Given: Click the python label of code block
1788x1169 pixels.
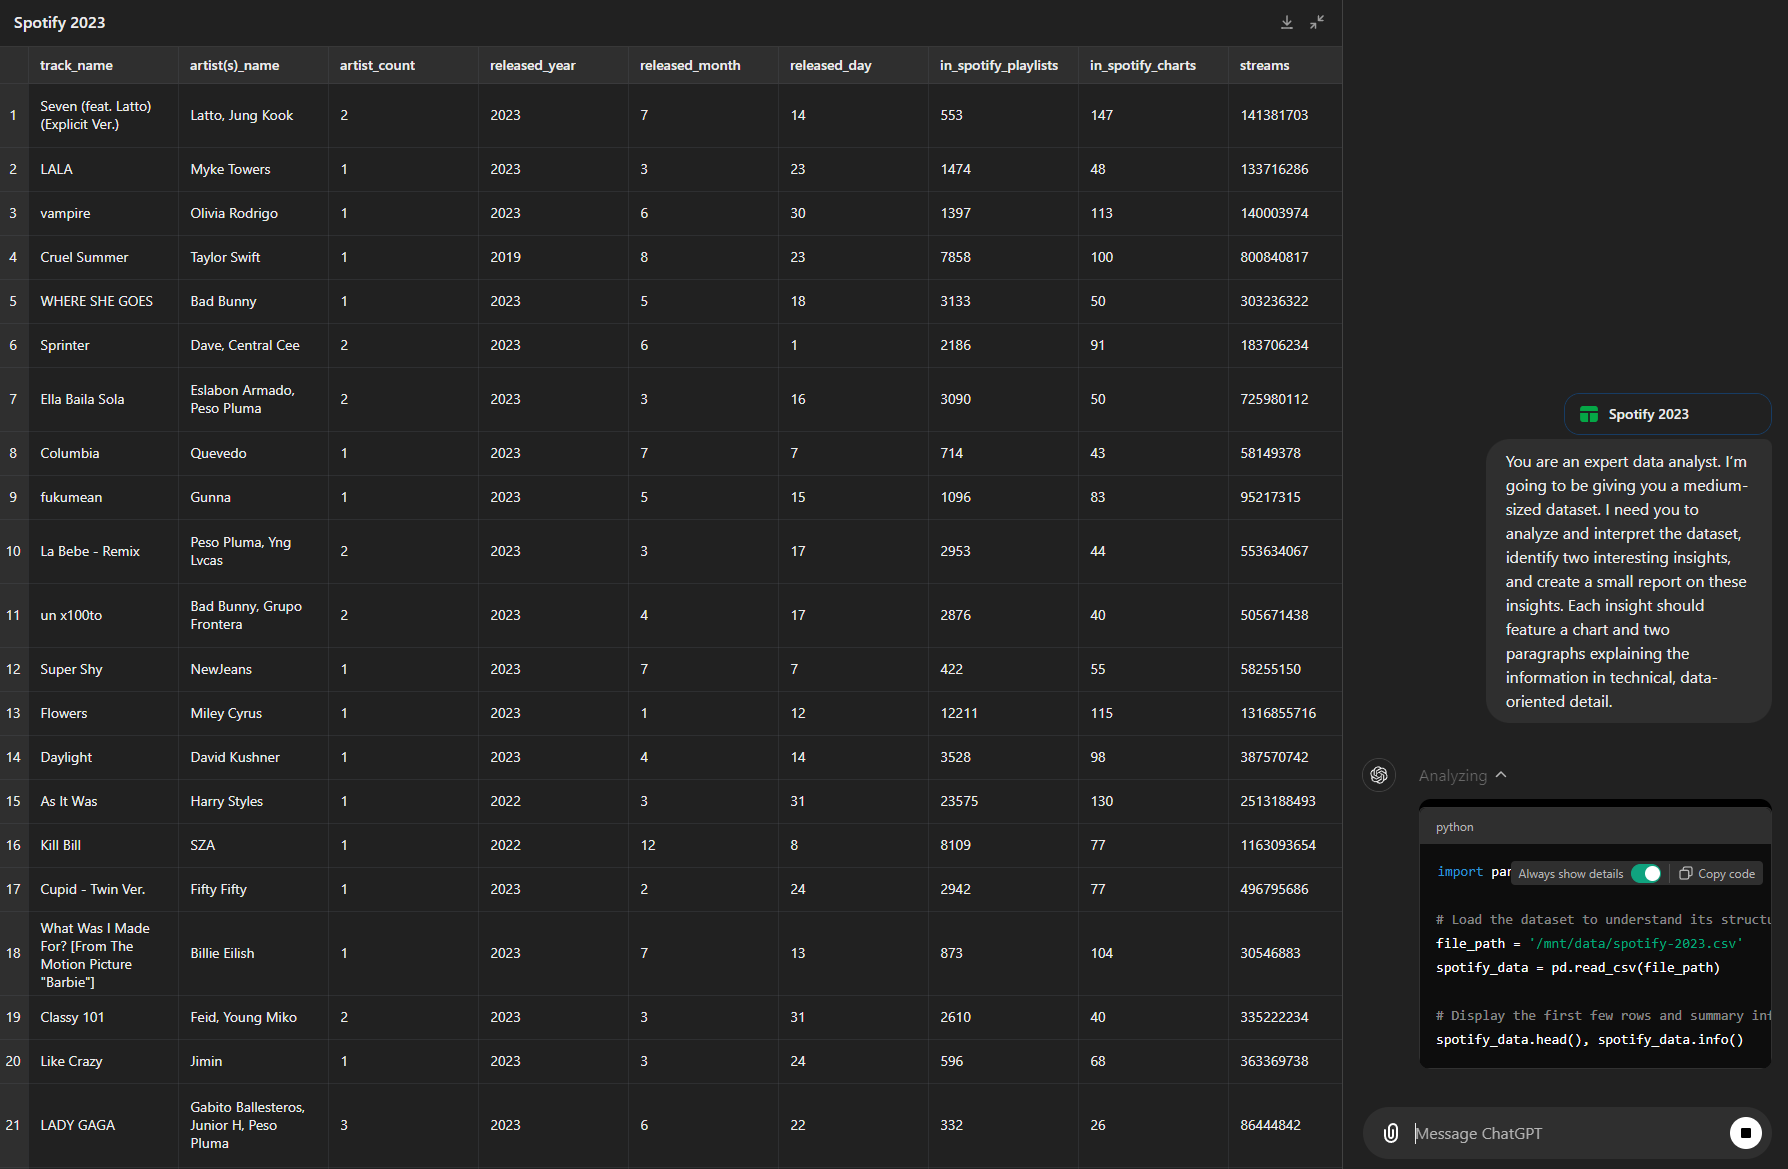Looking at the screenshot, I should pos(1455,827).
